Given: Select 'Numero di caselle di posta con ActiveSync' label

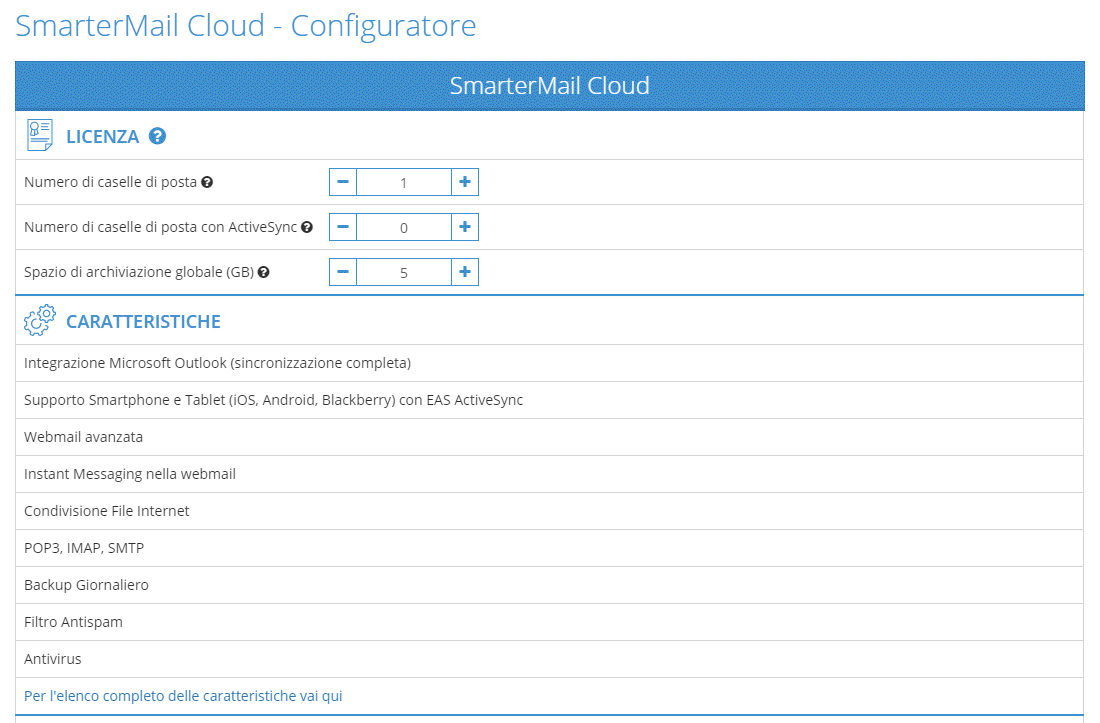Looking at the screenshot, I should click(x=161, y=227).
